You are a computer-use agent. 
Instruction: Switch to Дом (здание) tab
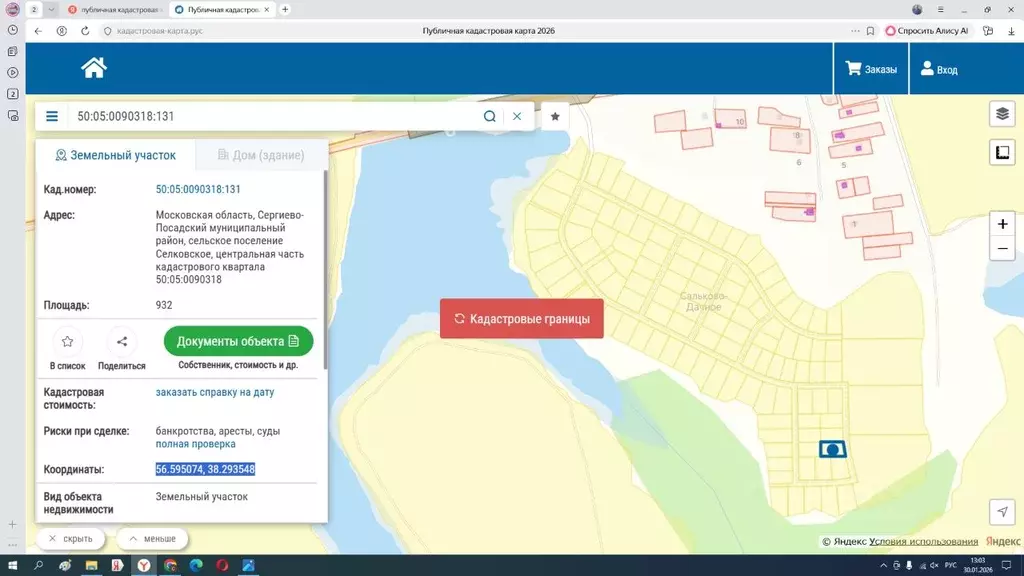(261, 156)
